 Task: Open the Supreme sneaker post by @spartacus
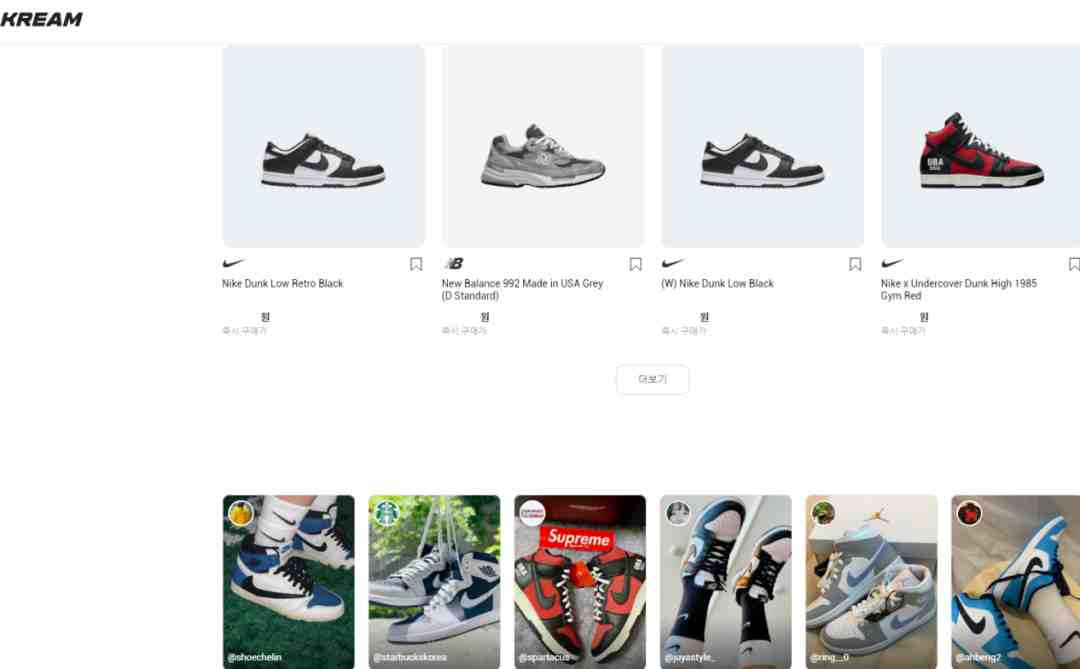(x=580, y=581)
